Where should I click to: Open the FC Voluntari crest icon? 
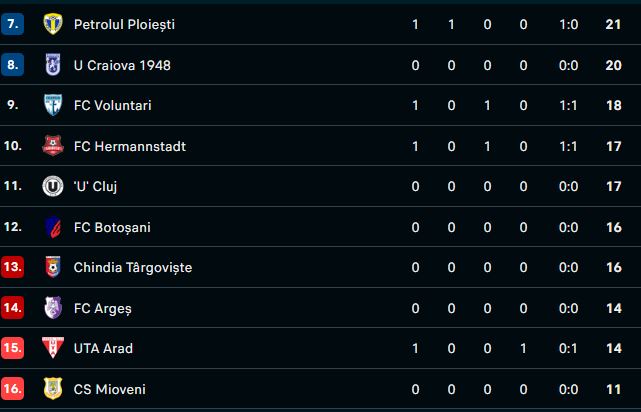52,105
